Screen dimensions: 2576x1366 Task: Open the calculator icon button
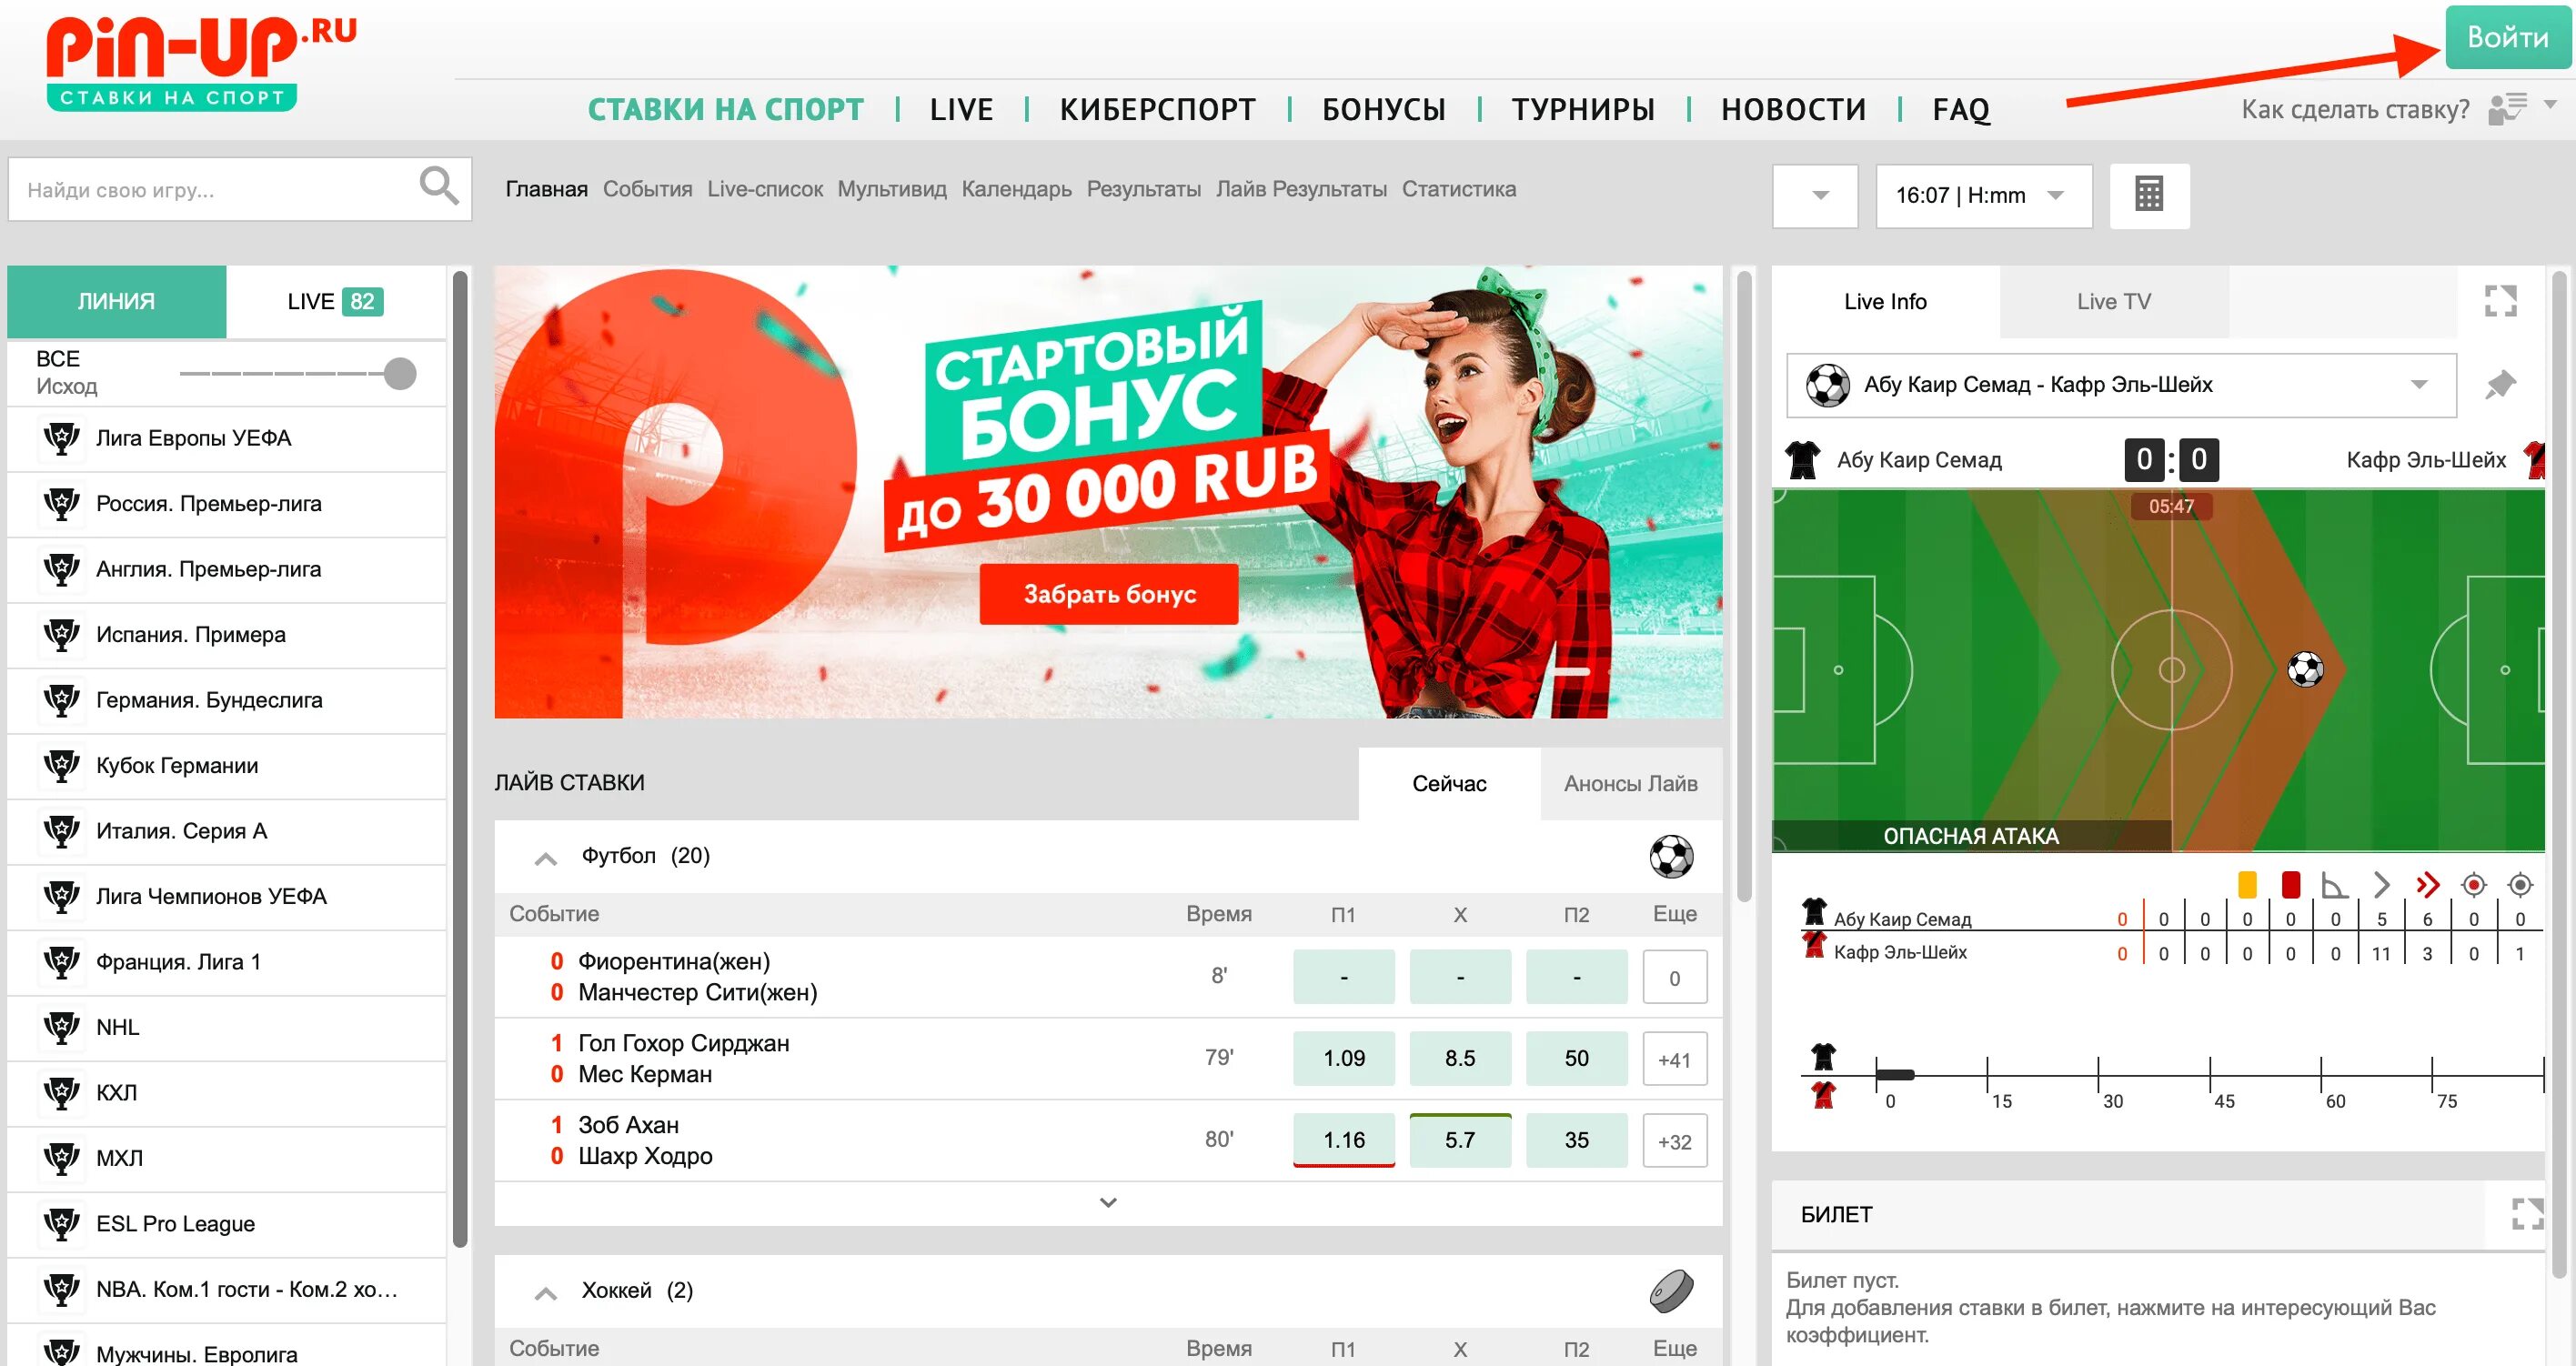tap(2149, 195)
